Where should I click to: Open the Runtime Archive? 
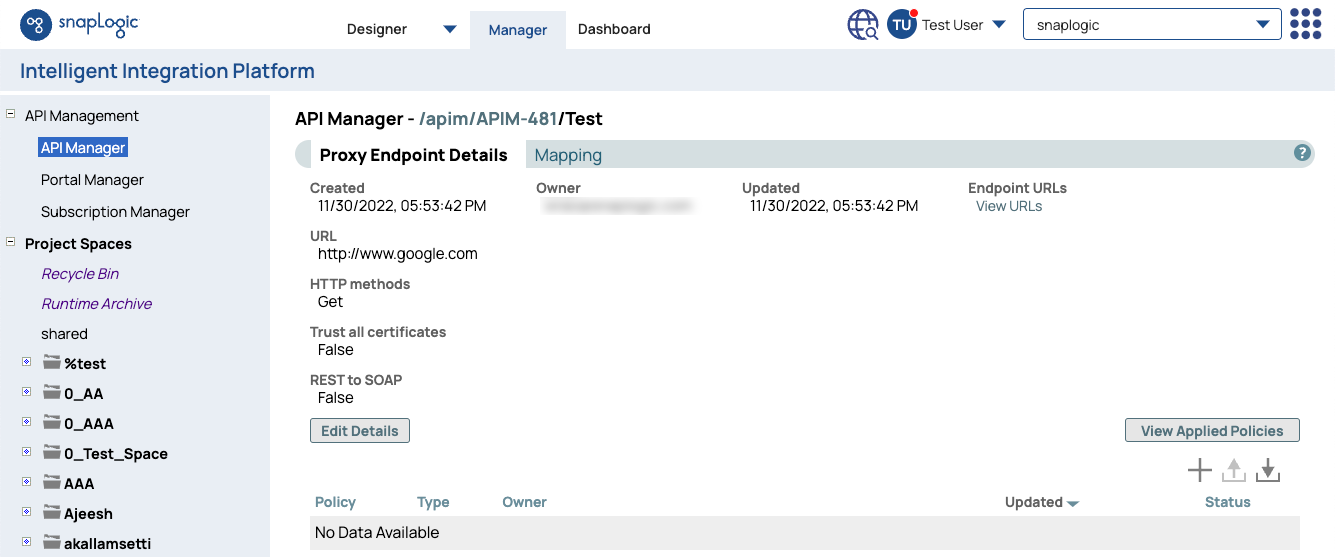(97, 304)
